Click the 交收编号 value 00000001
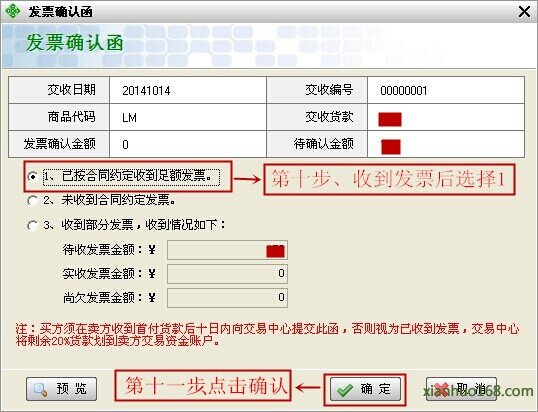Screen dimensions: 538x412 pyautogui.click(x=404, y=91)
